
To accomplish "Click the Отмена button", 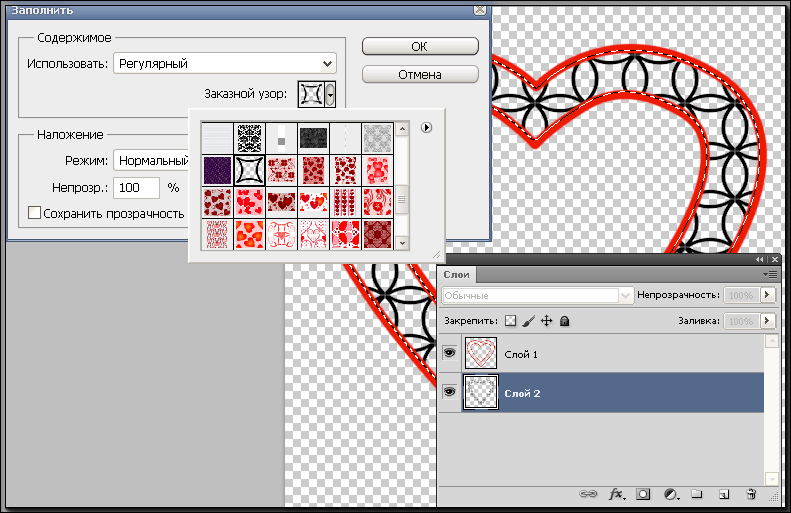I will pos(420,75).
